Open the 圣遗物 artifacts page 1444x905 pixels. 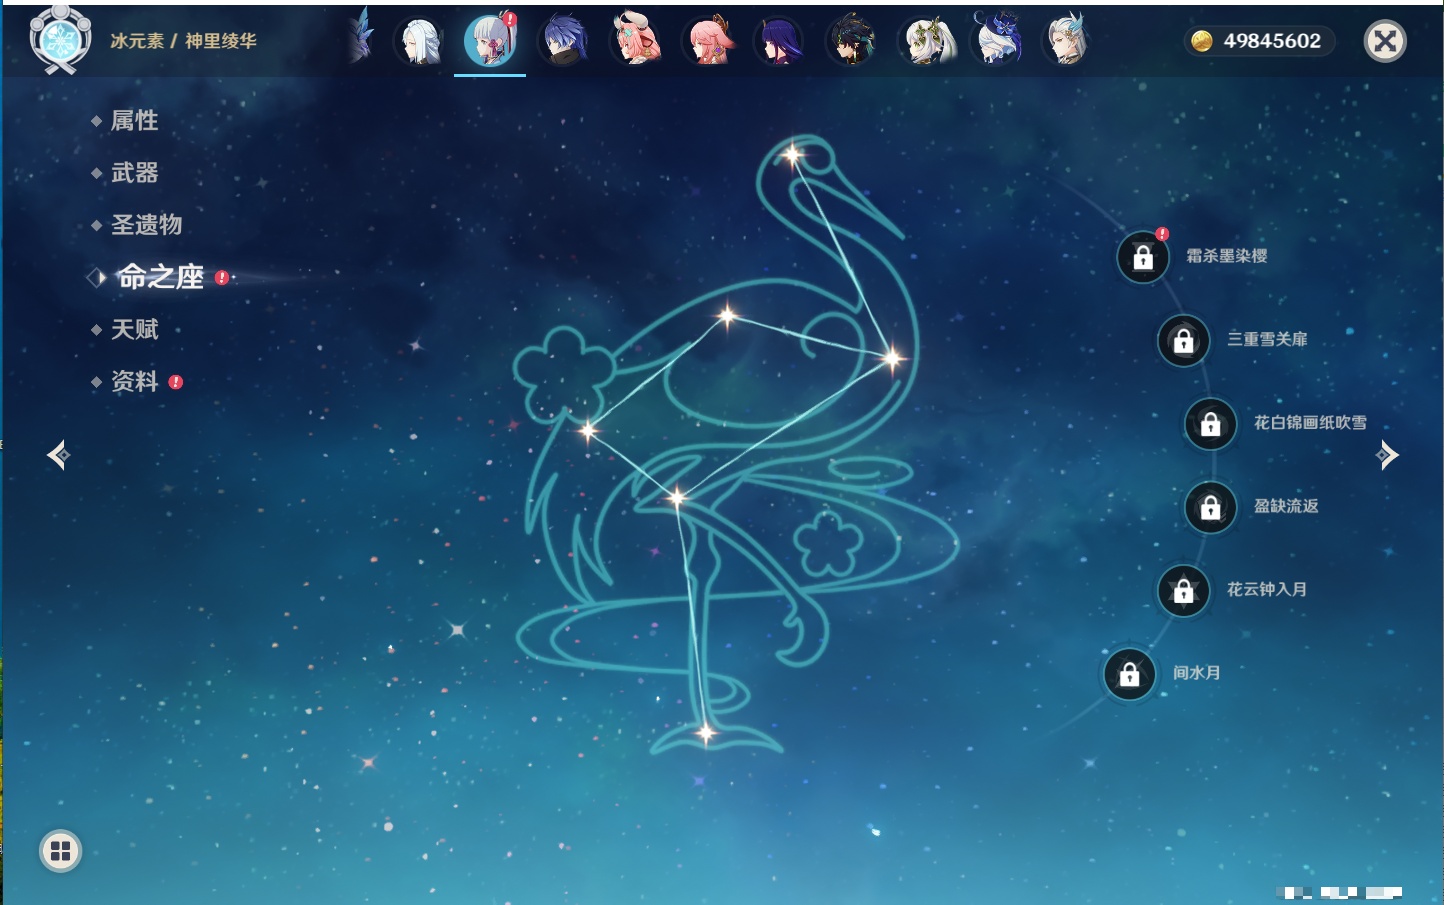146,225
